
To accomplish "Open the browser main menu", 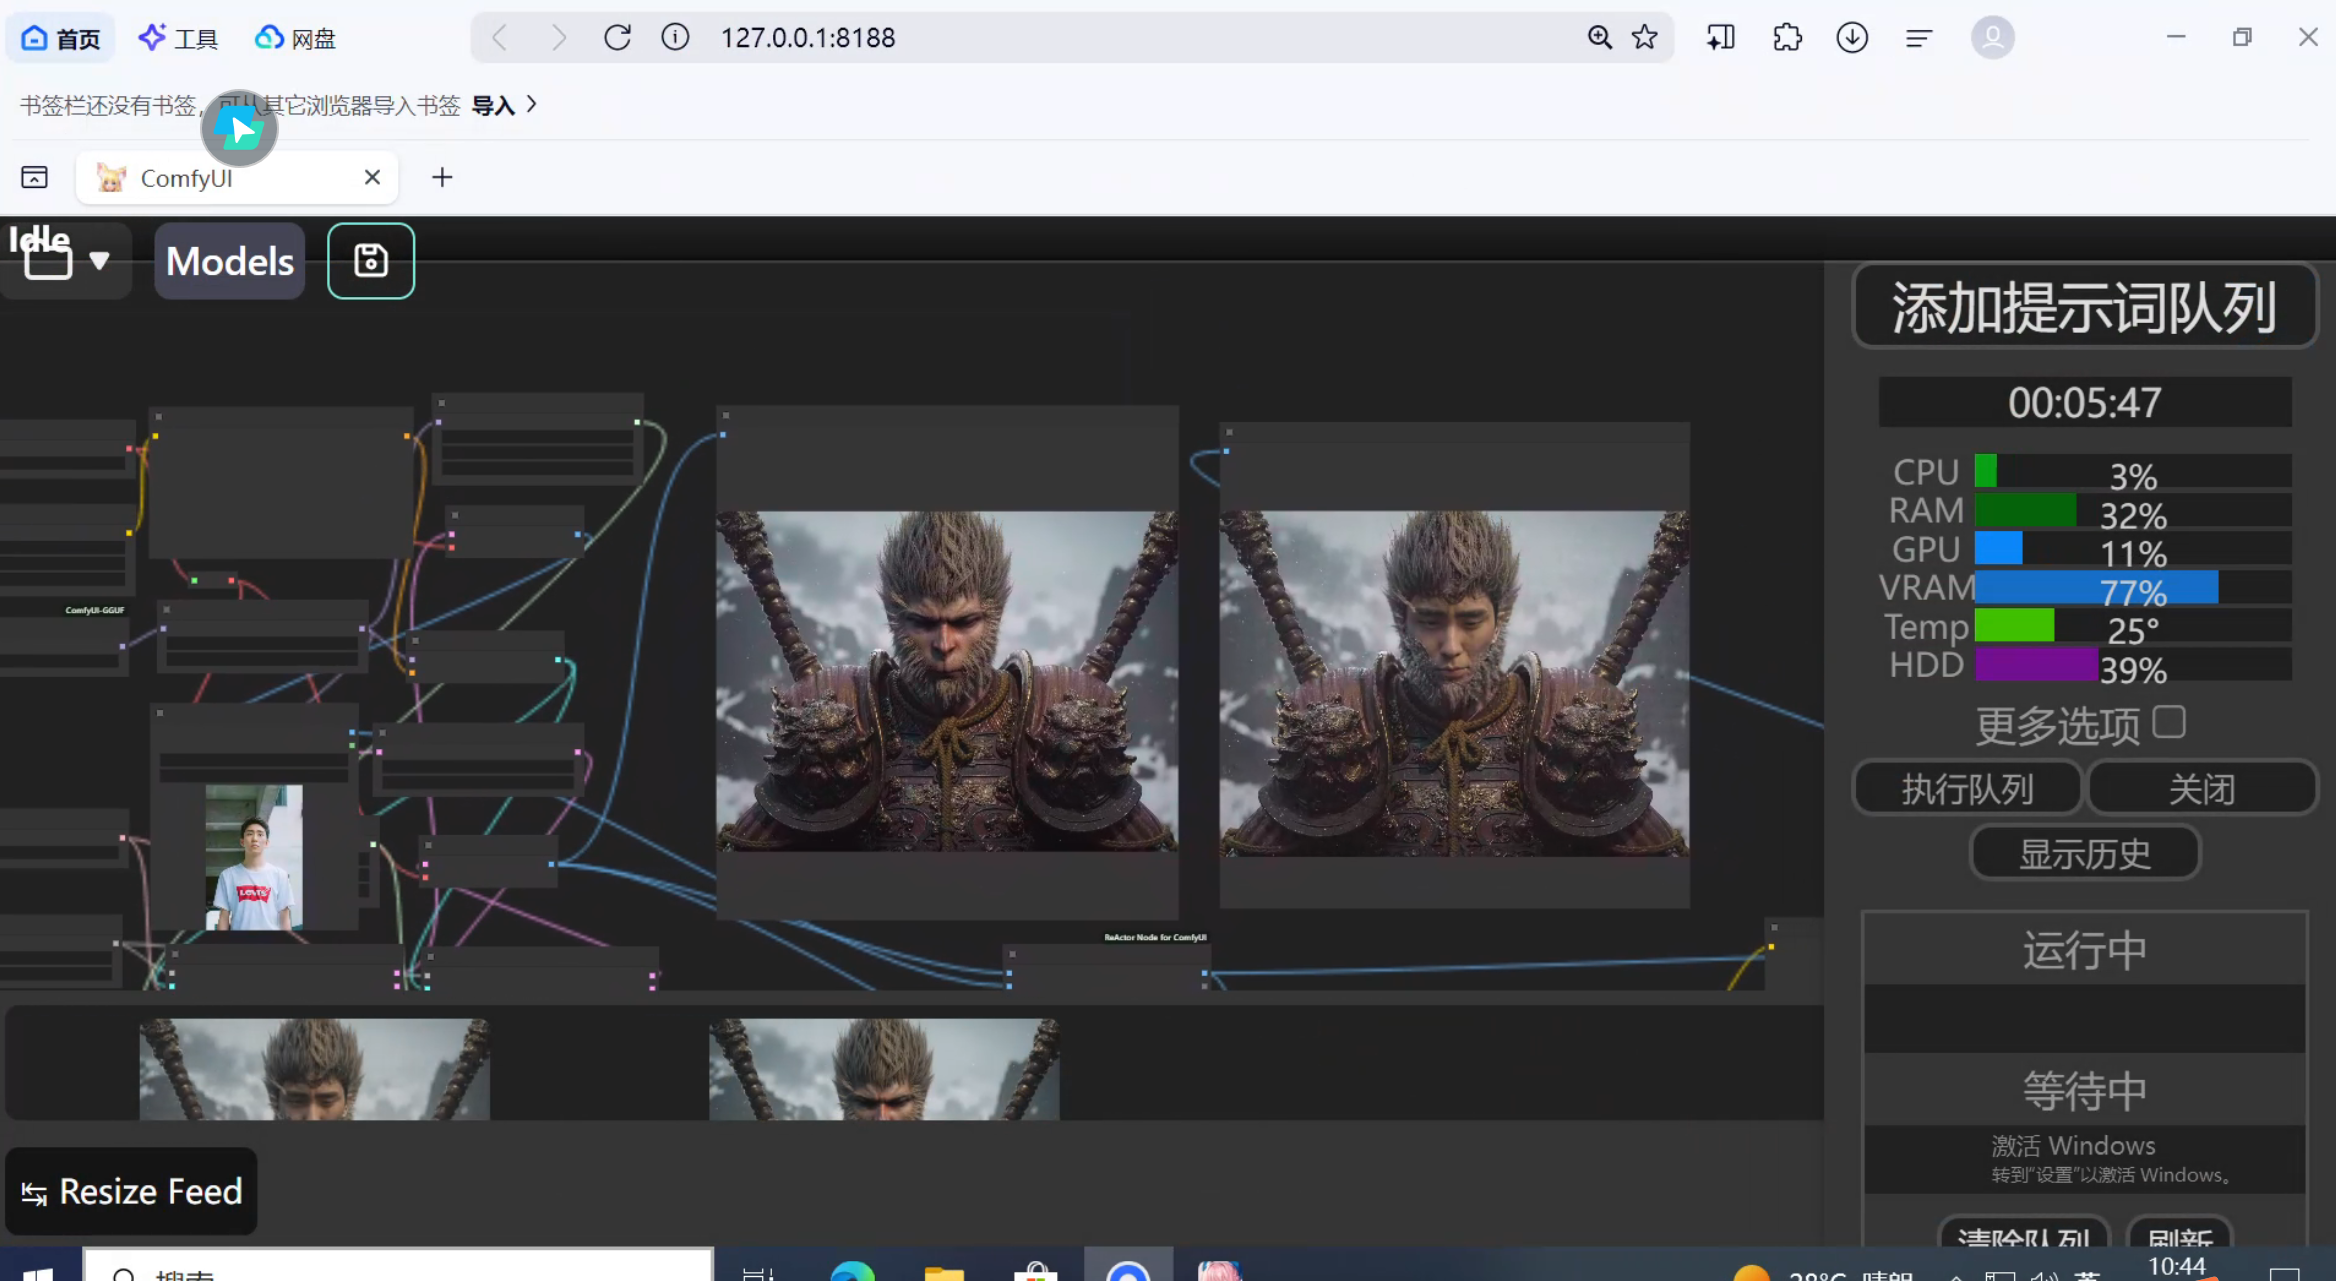I will point(1918,38).
